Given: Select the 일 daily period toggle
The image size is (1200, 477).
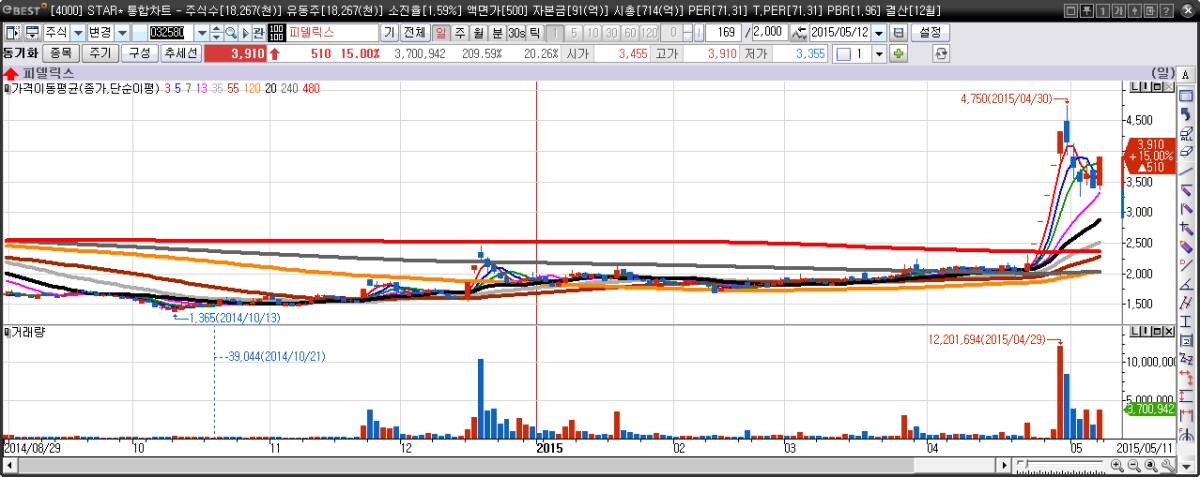Looking at the screenshot, I should (441, 33).
